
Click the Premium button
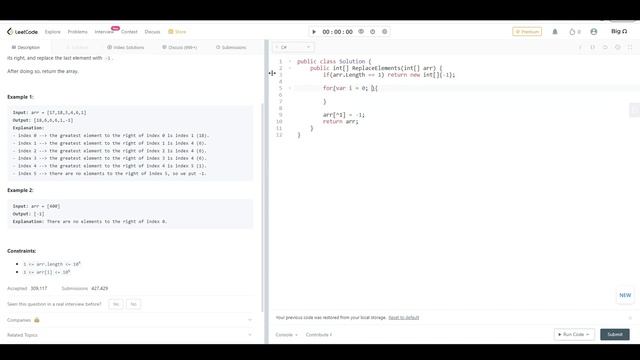pyautogui.click(x=527, y=31)
